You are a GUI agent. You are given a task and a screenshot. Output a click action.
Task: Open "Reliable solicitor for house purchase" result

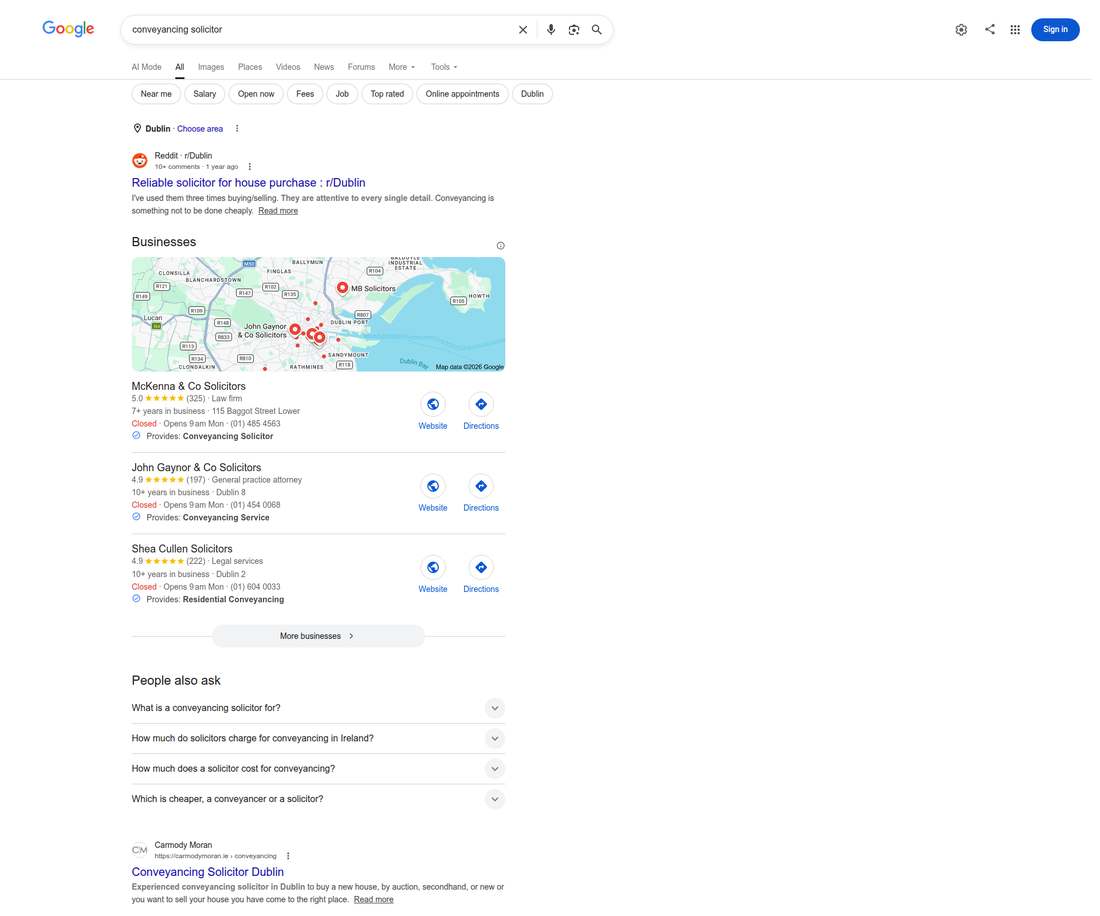pyautogui.click(x=248, y=182)
